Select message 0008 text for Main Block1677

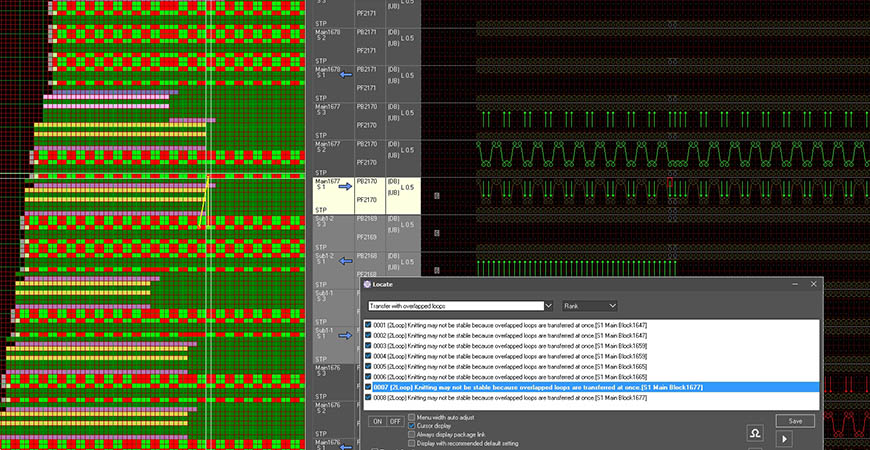tap(510, 398)
